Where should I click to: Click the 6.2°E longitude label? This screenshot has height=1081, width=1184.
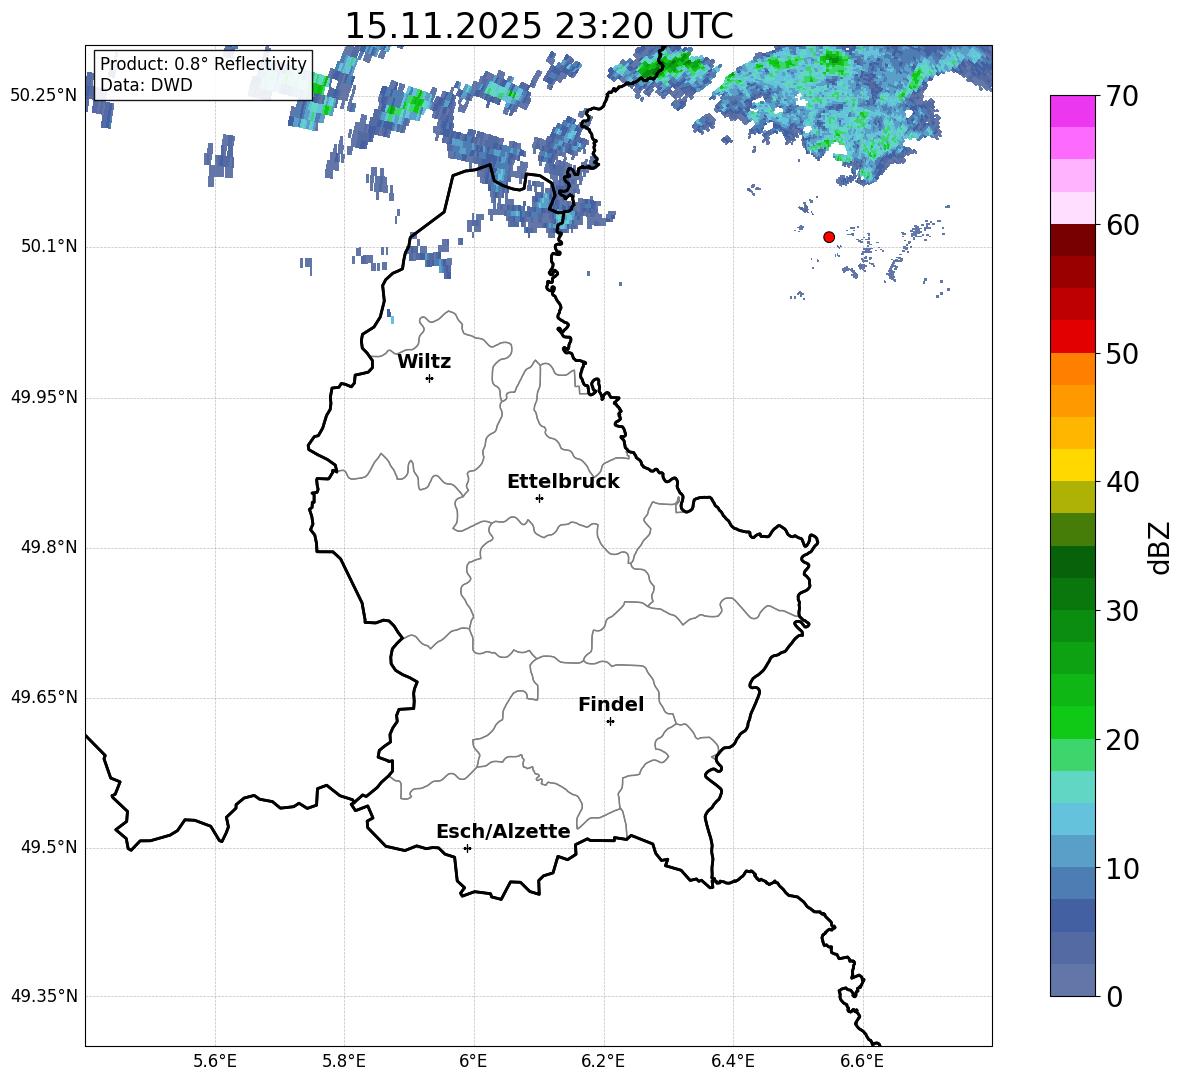603,1061
